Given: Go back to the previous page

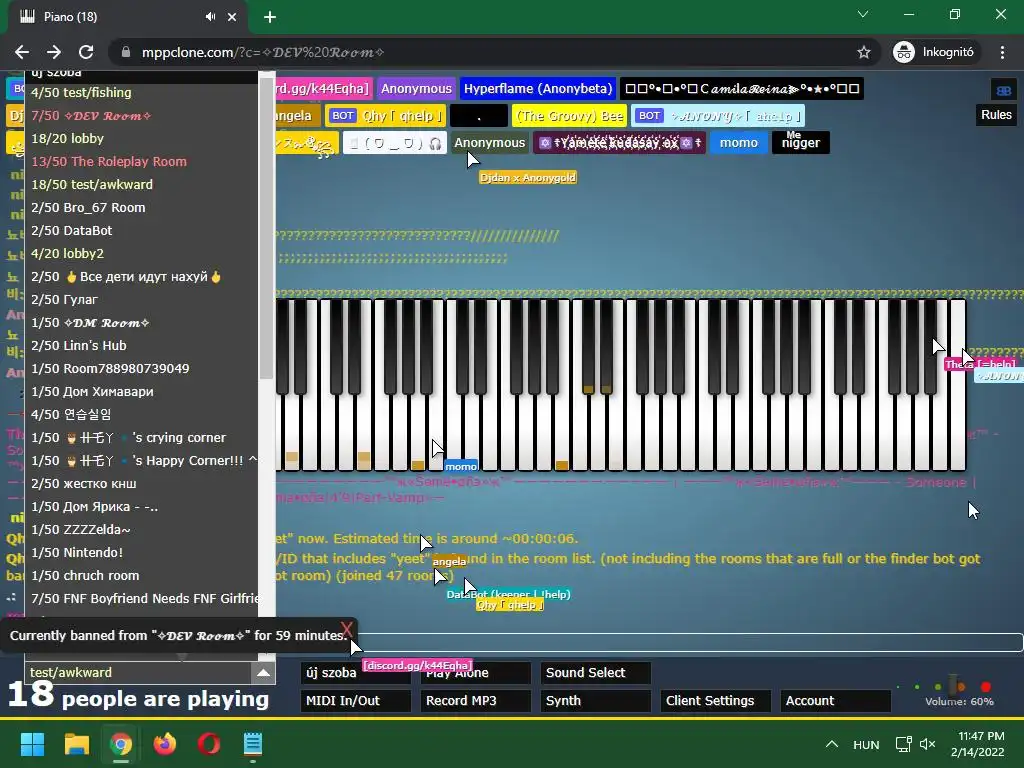Looking at the screenshot, I should tap(22, 52).
